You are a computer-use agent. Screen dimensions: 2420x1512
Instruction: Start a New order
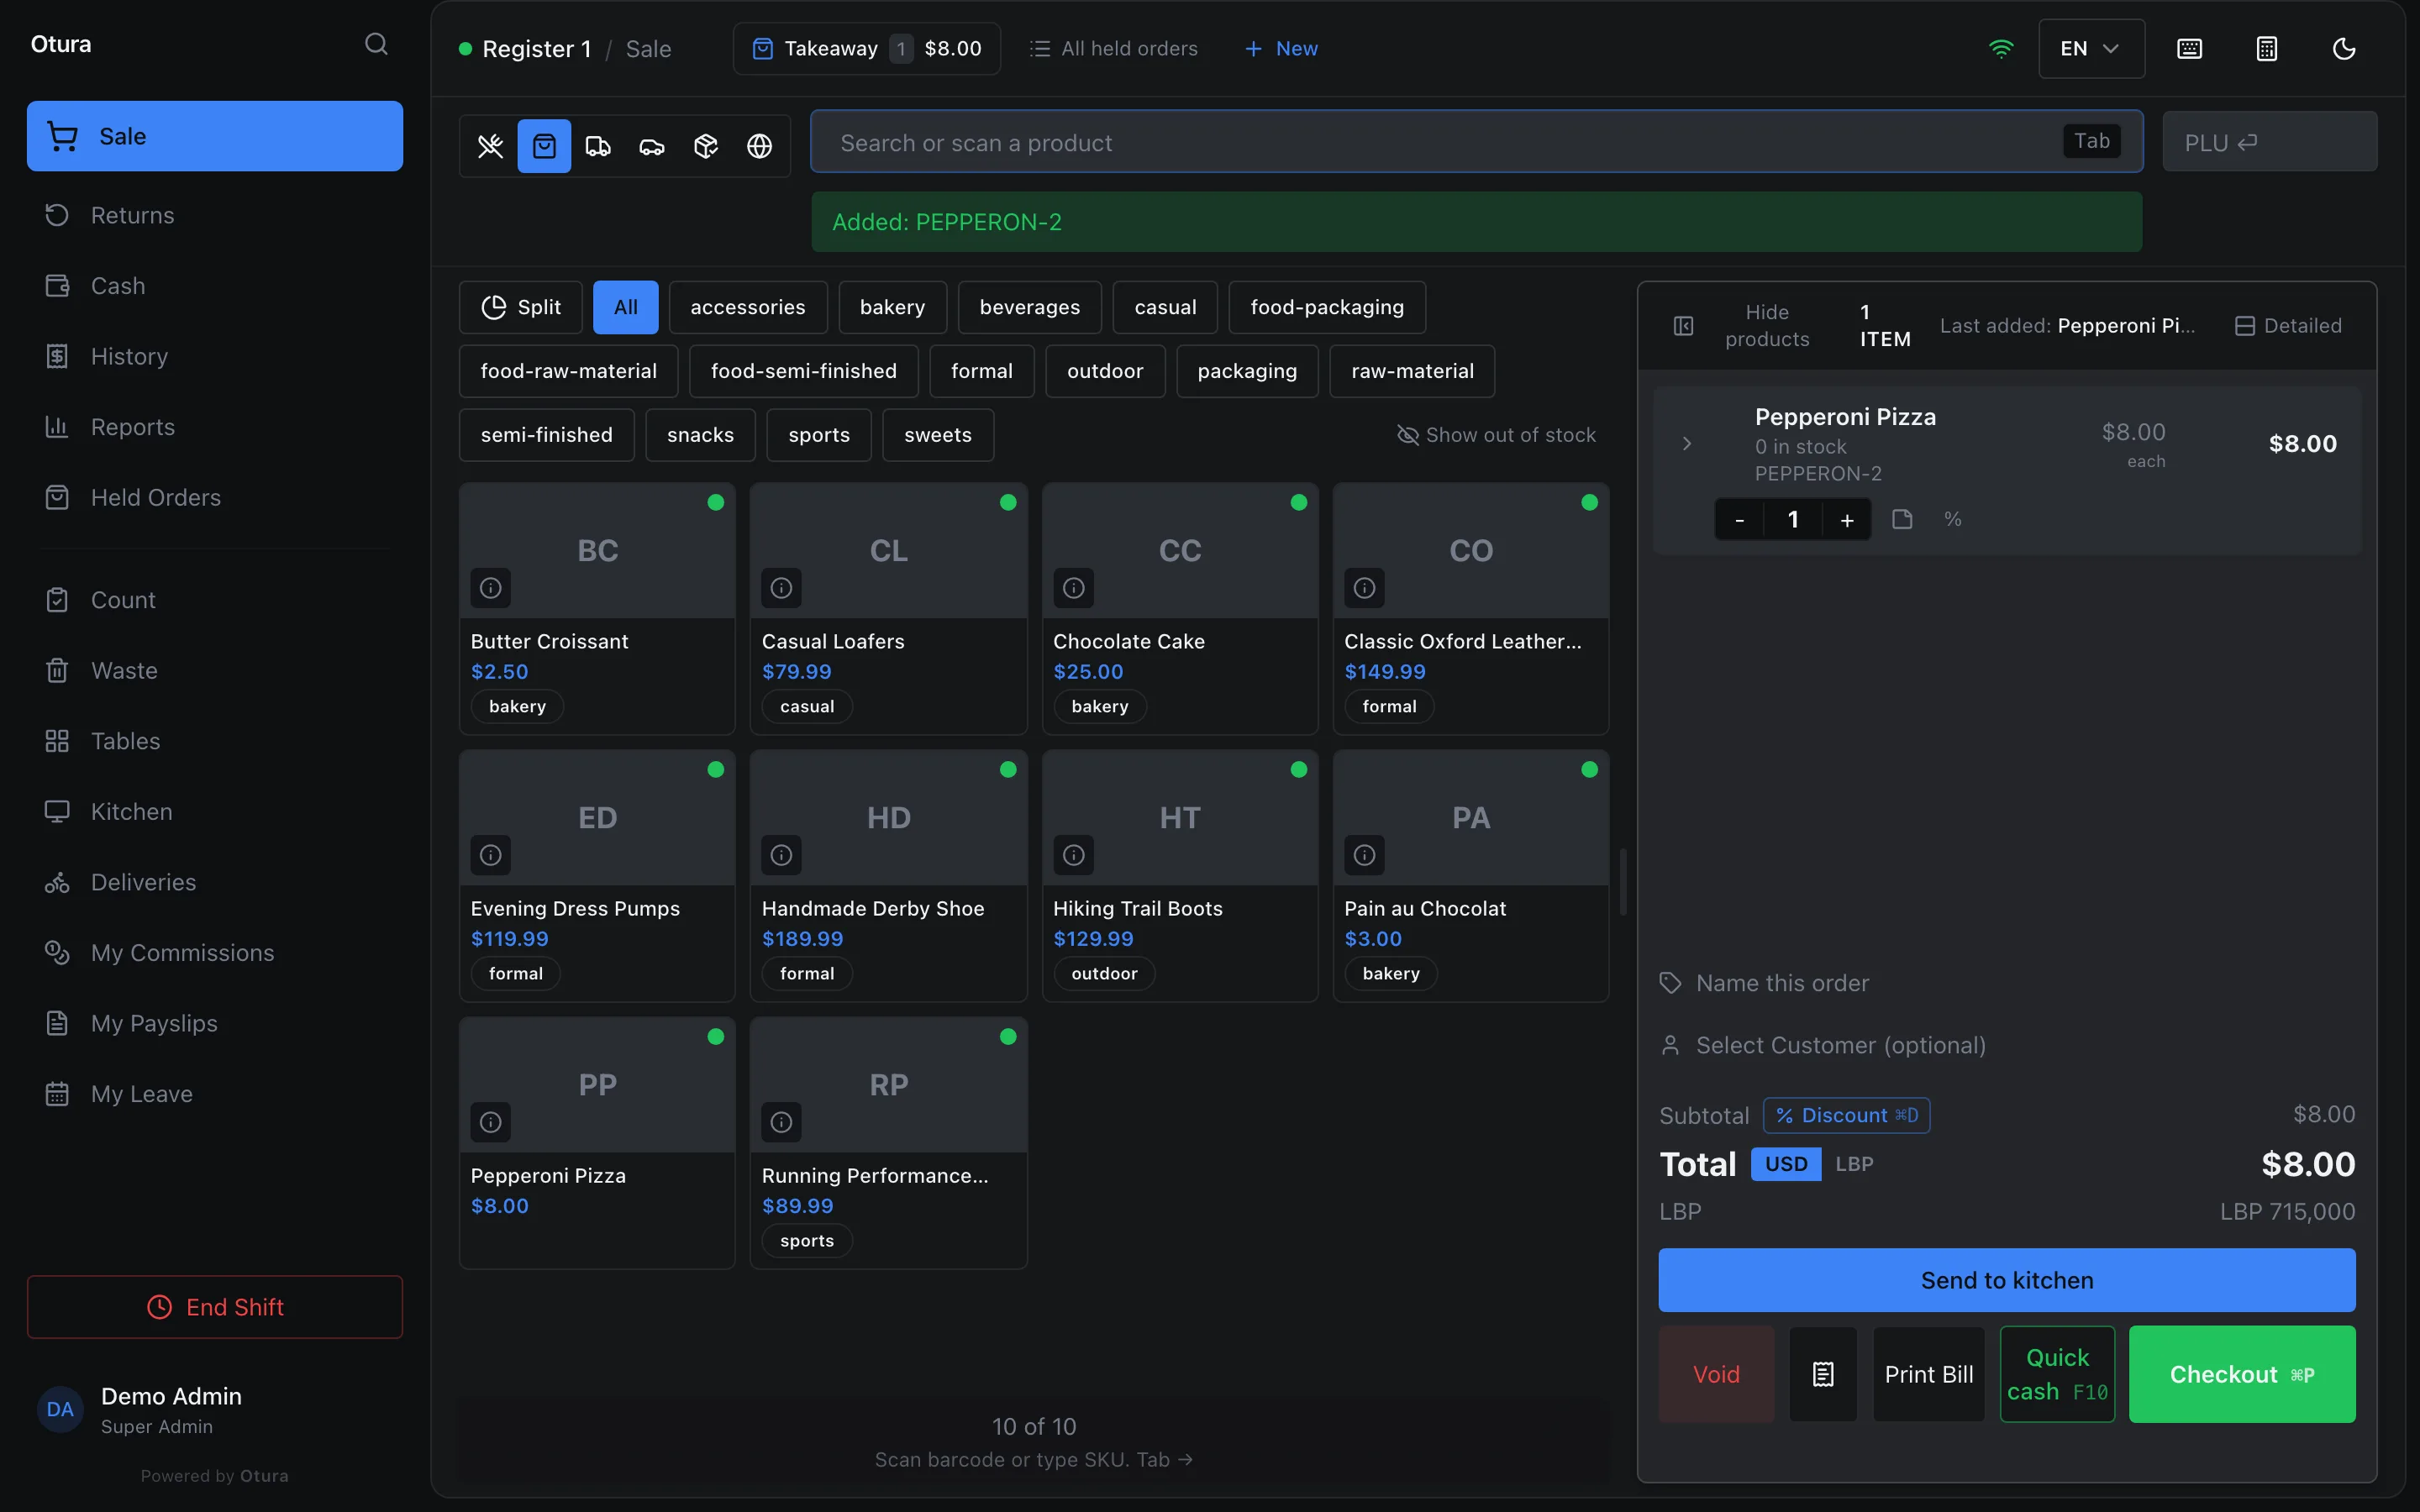click(1281, 48)
